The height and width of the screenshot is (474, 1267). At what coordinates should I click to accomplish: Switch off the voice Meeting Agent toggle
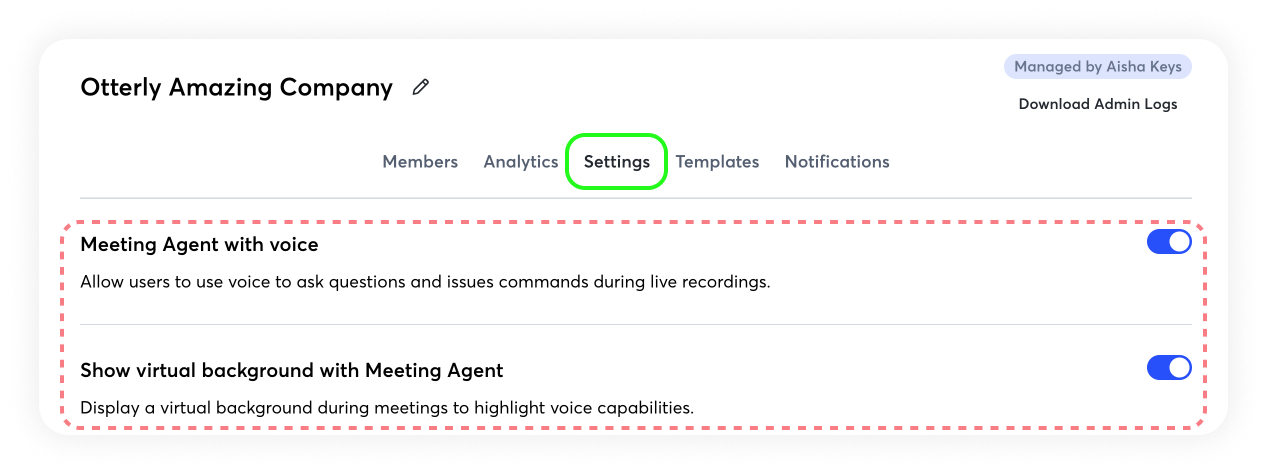pos(1168,242)
